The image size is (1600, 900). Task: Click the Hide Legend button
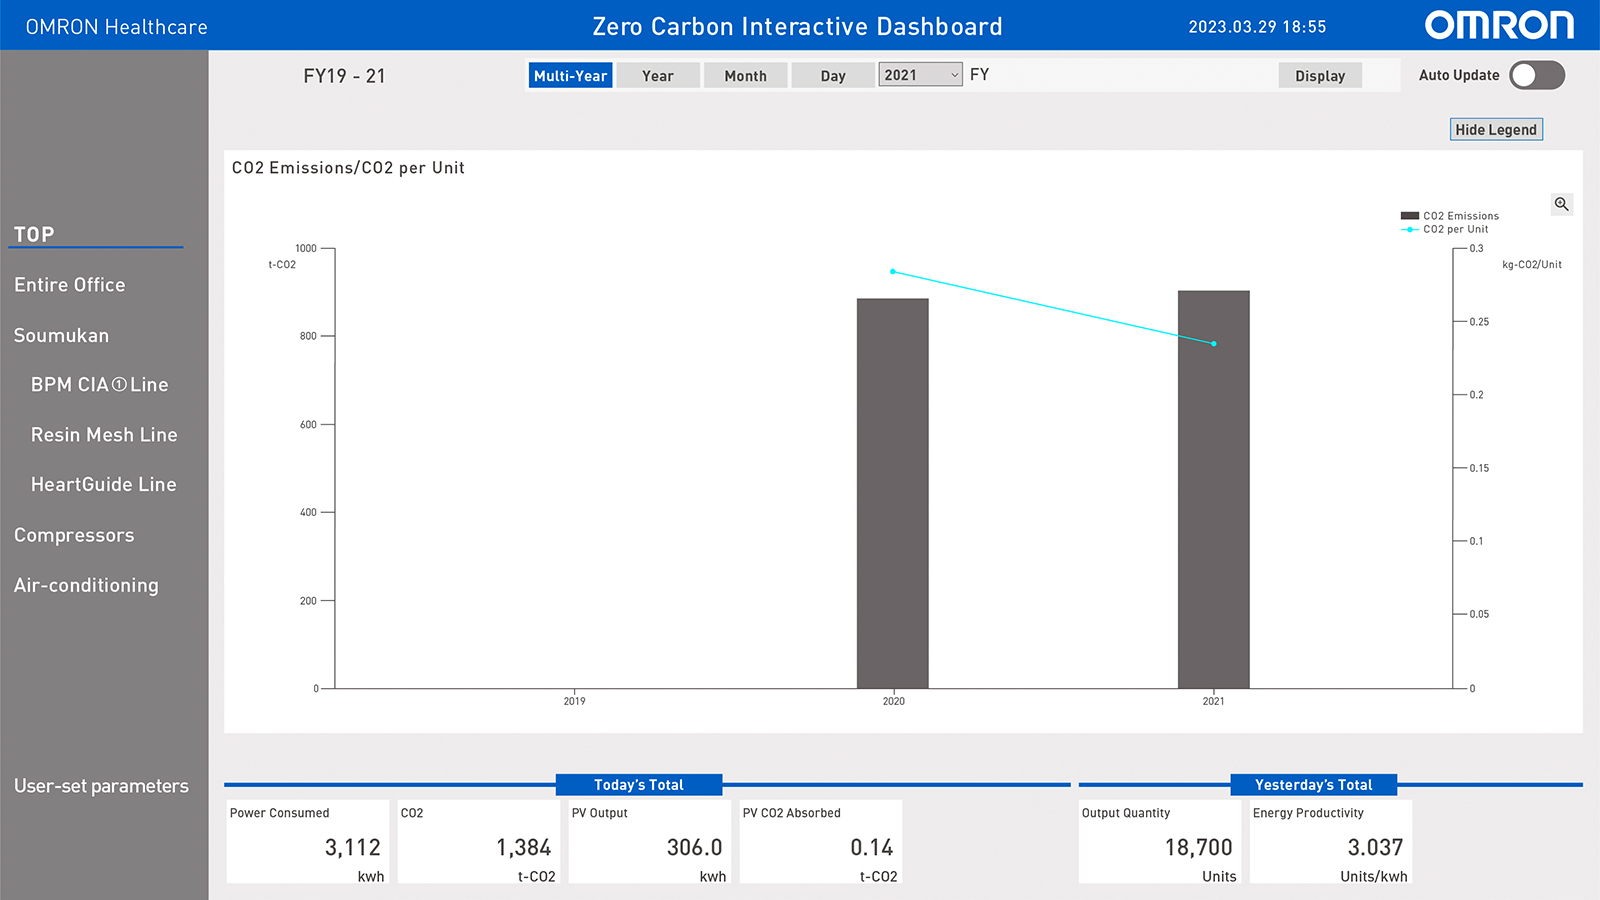1496,130
